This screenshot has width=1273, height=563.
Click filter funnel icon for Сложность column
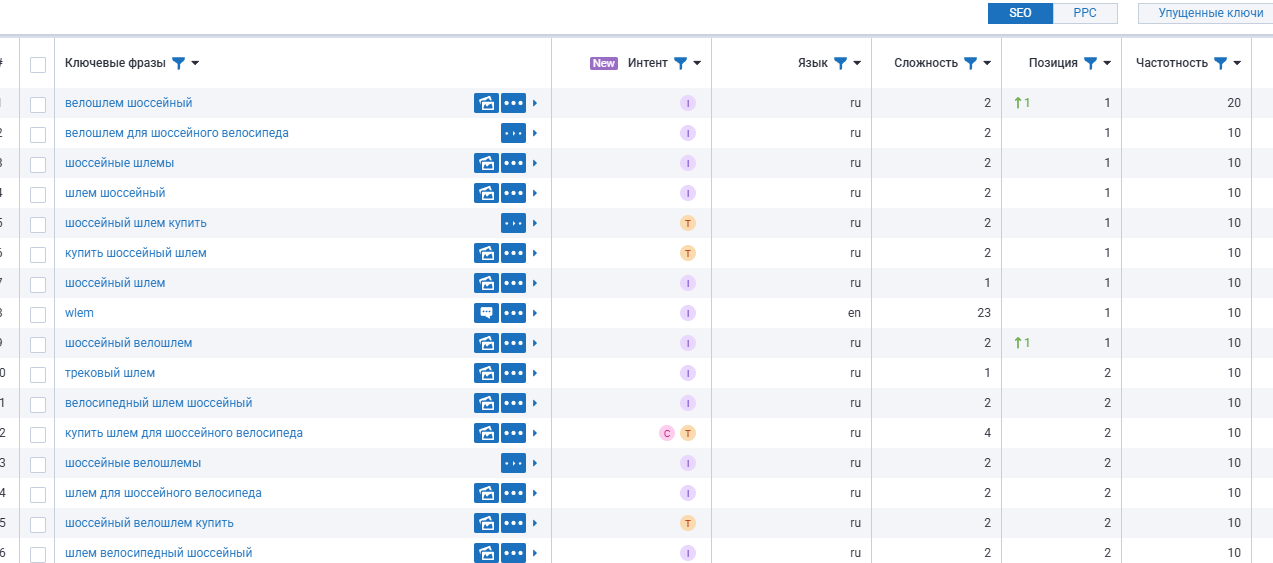pos(969,63)
